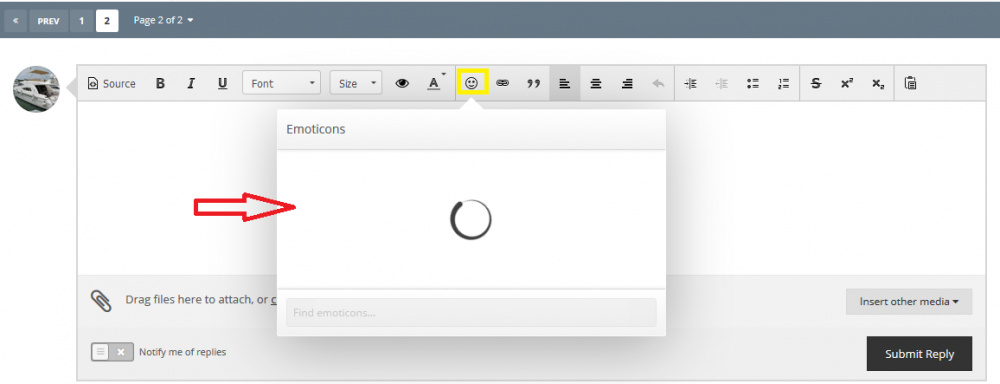Click the paperclip attachment icon

click(101, 300)
